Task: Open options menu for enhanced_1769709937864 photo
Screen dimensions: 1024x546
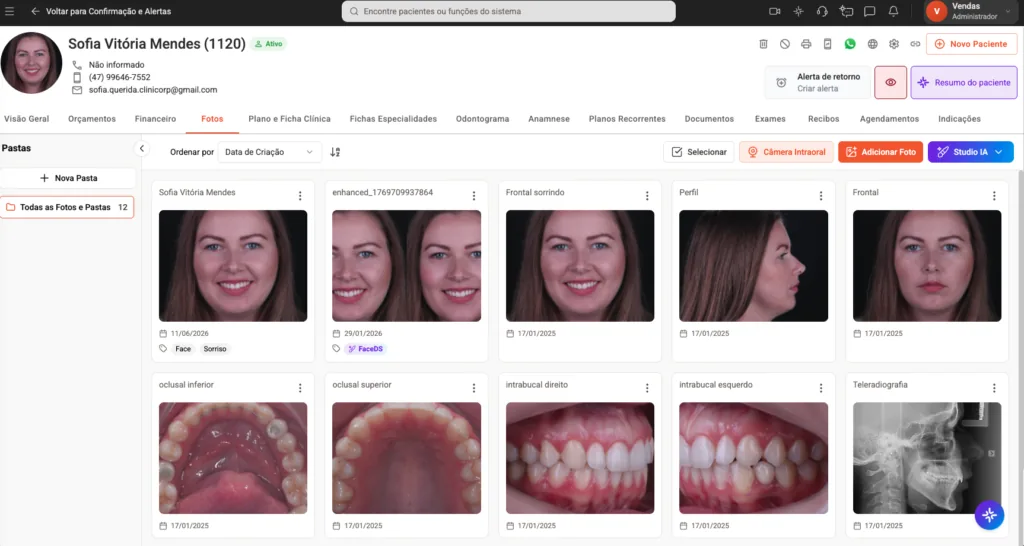Action: tap(473, 196)
